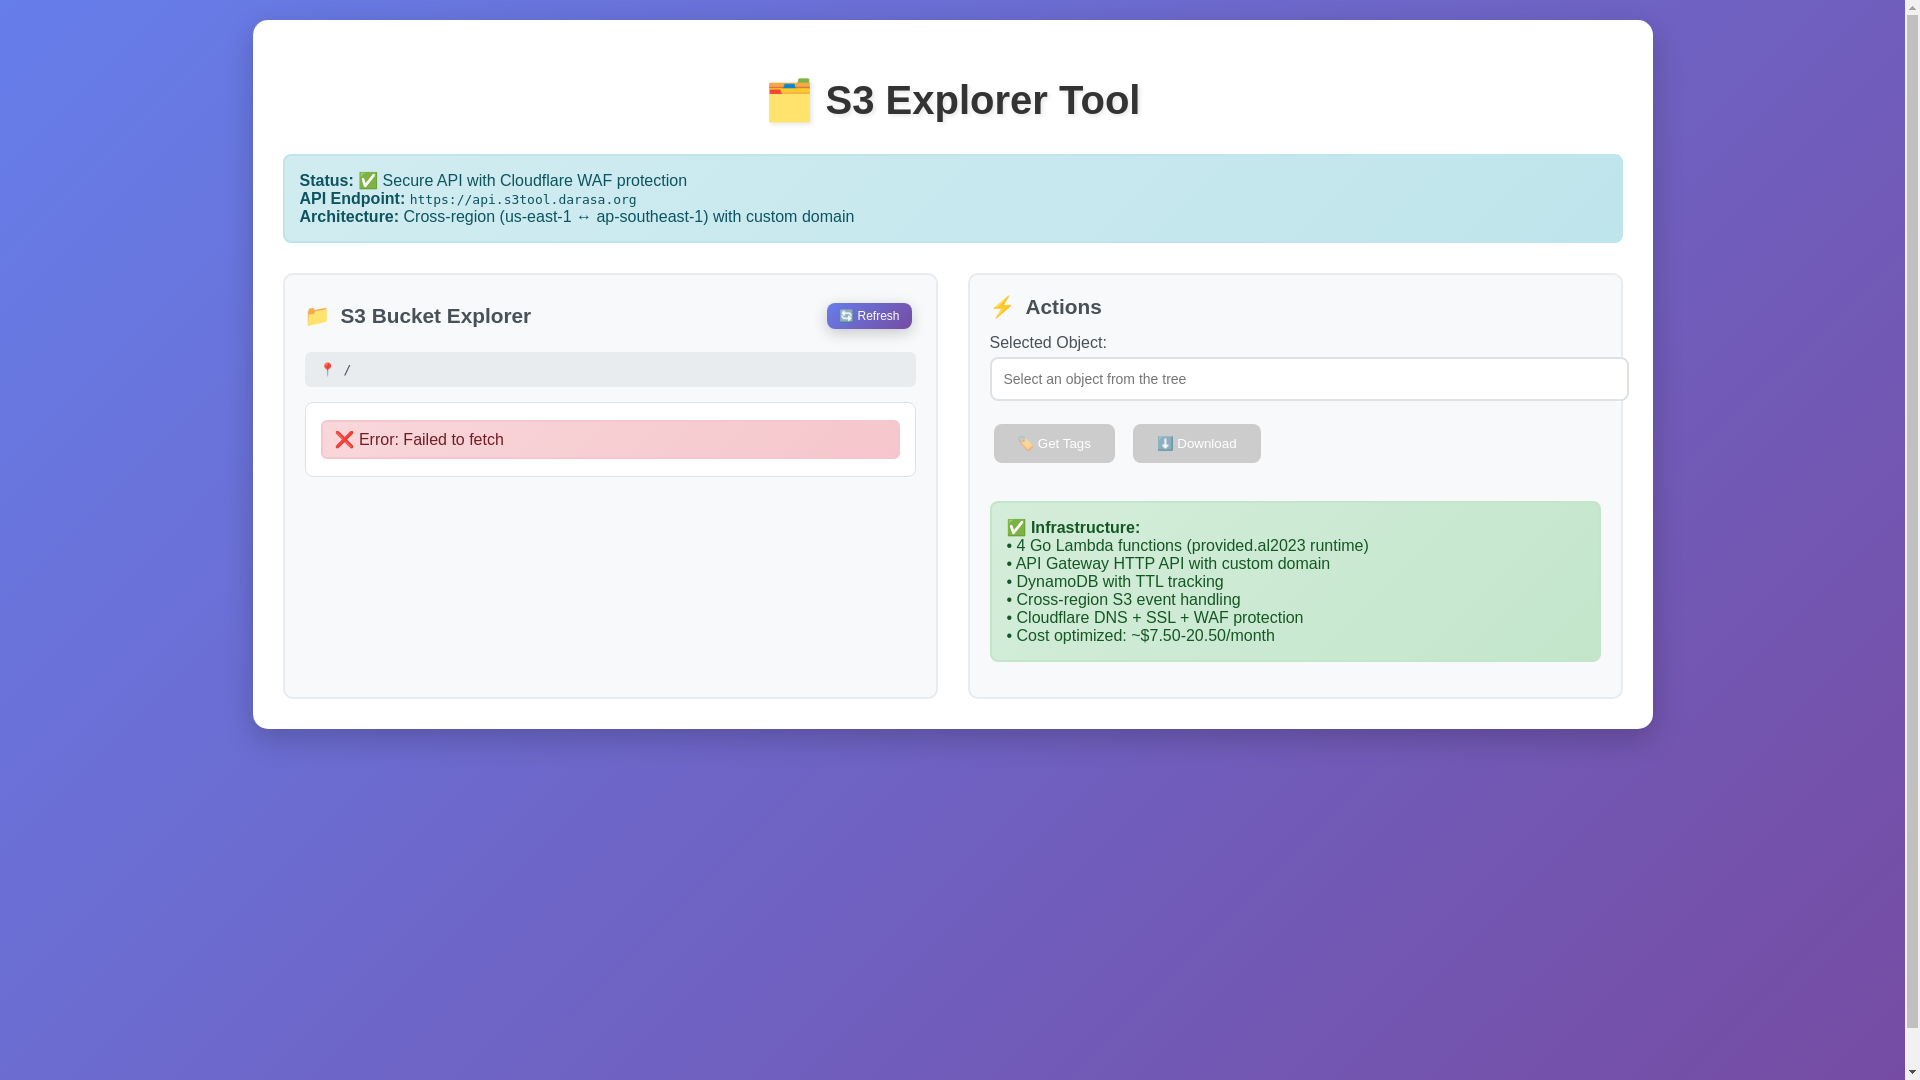Click the 'Actions' panel heading
The width and height of the screenshot is (1920, 1080).
[1063, 307]
